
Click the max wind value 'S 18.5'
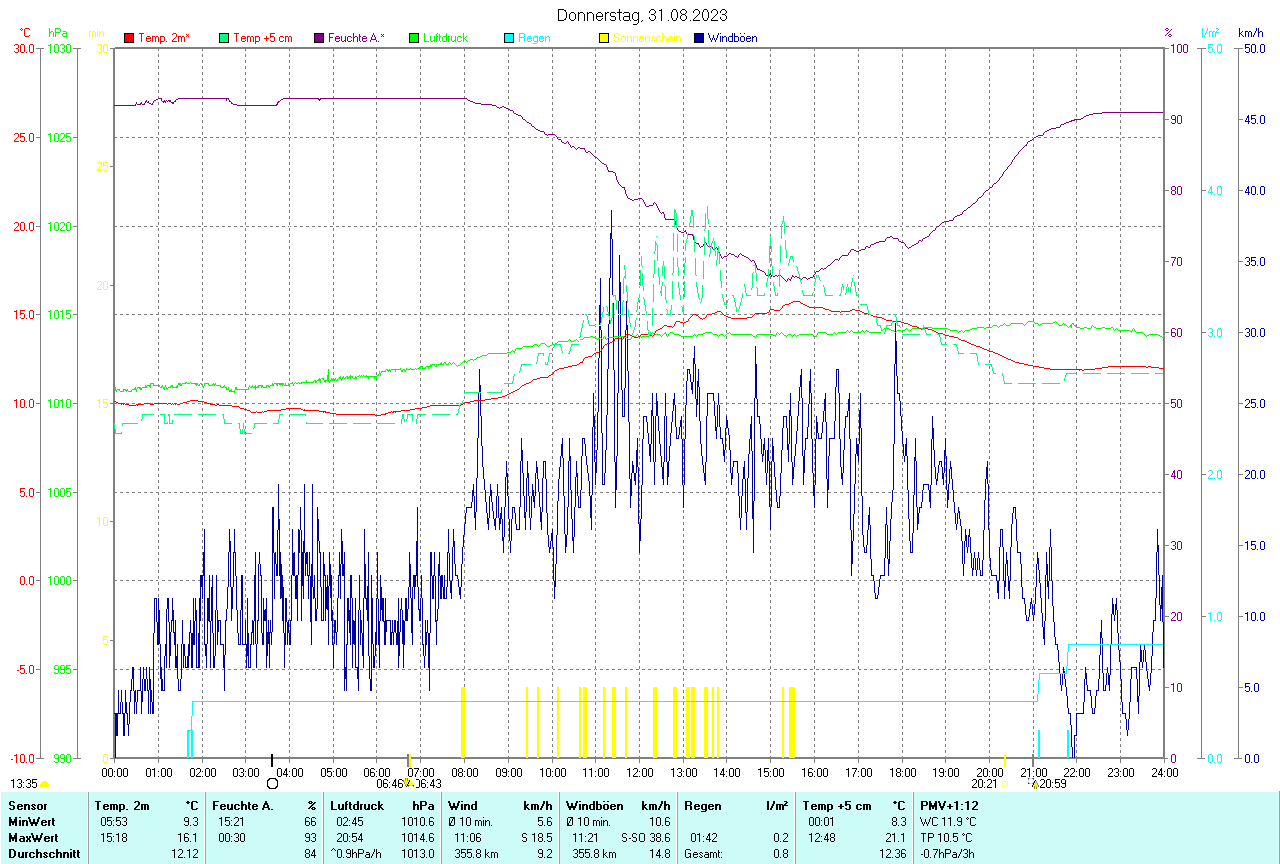536,838
